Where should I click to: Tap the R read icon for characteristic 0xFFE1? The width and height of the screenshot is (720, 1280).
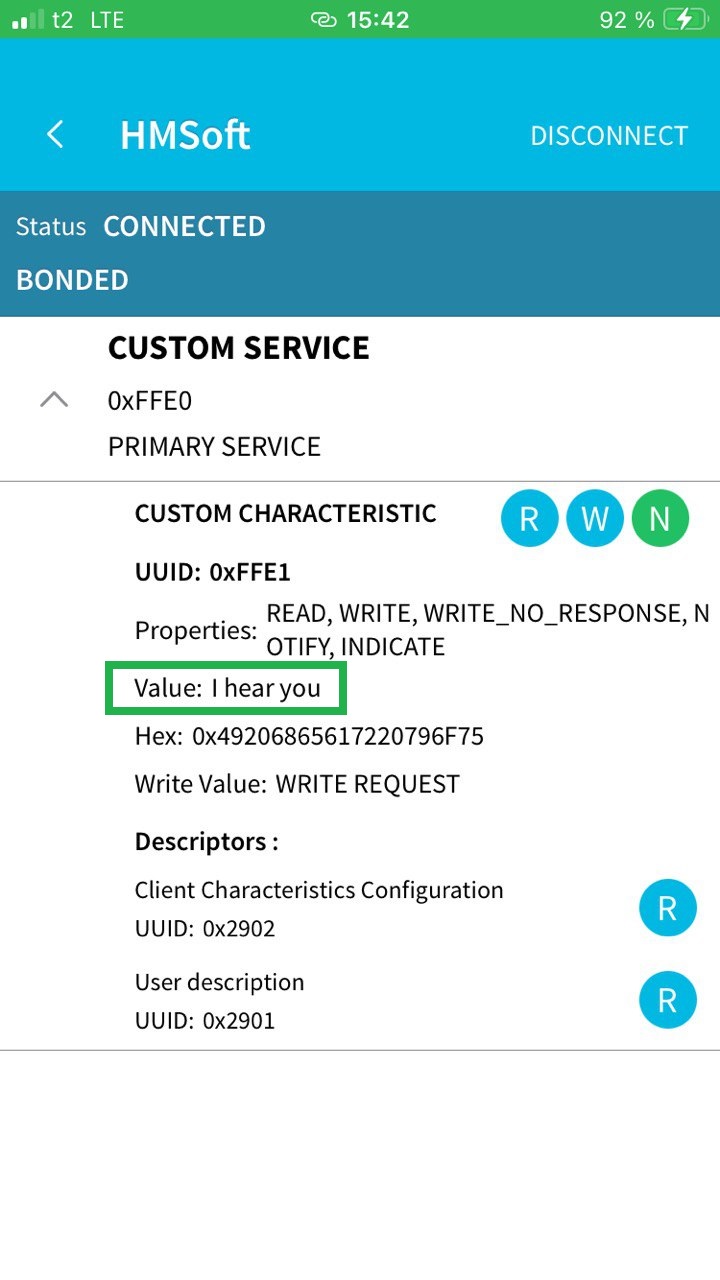[529, 518]
